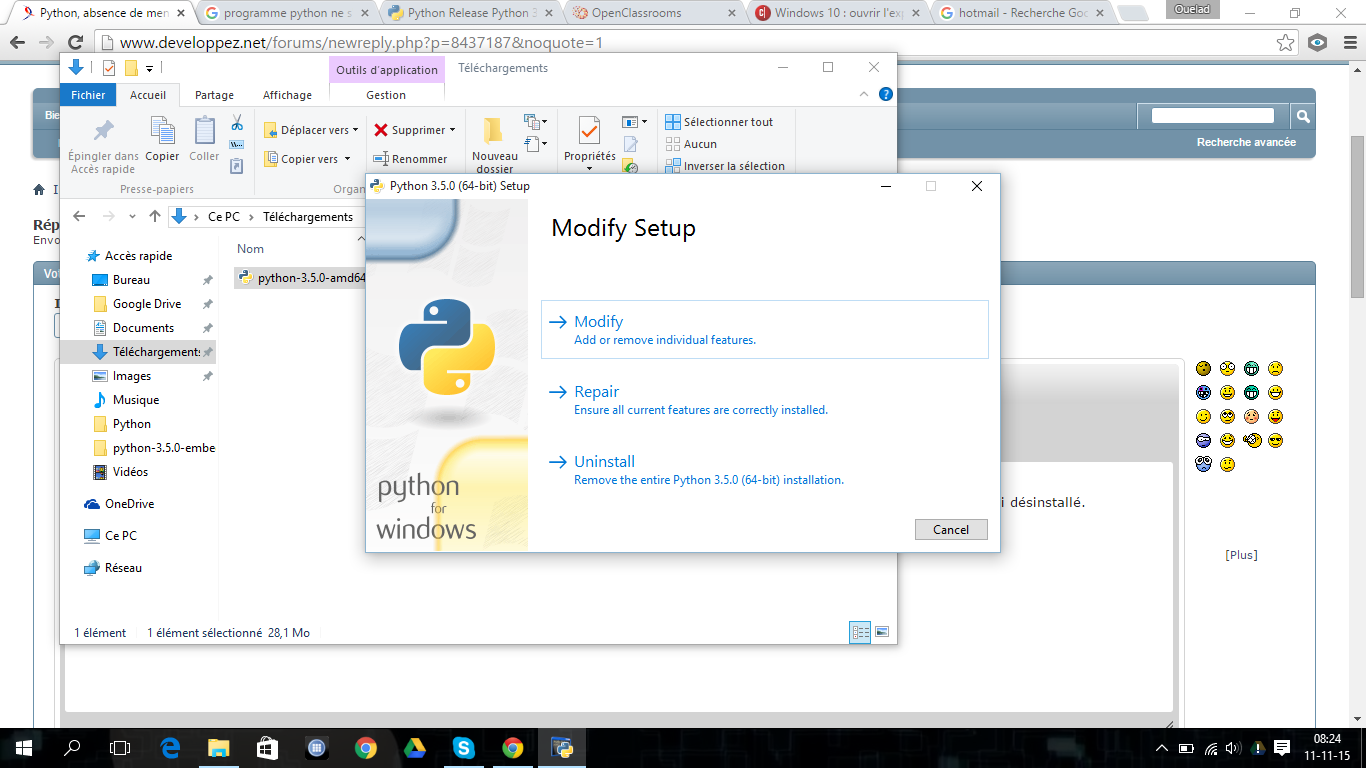Click the Nouveau dossier folder icon
Image resolution: width=1366 pixels, height=768 pixels.
point(493,131)
